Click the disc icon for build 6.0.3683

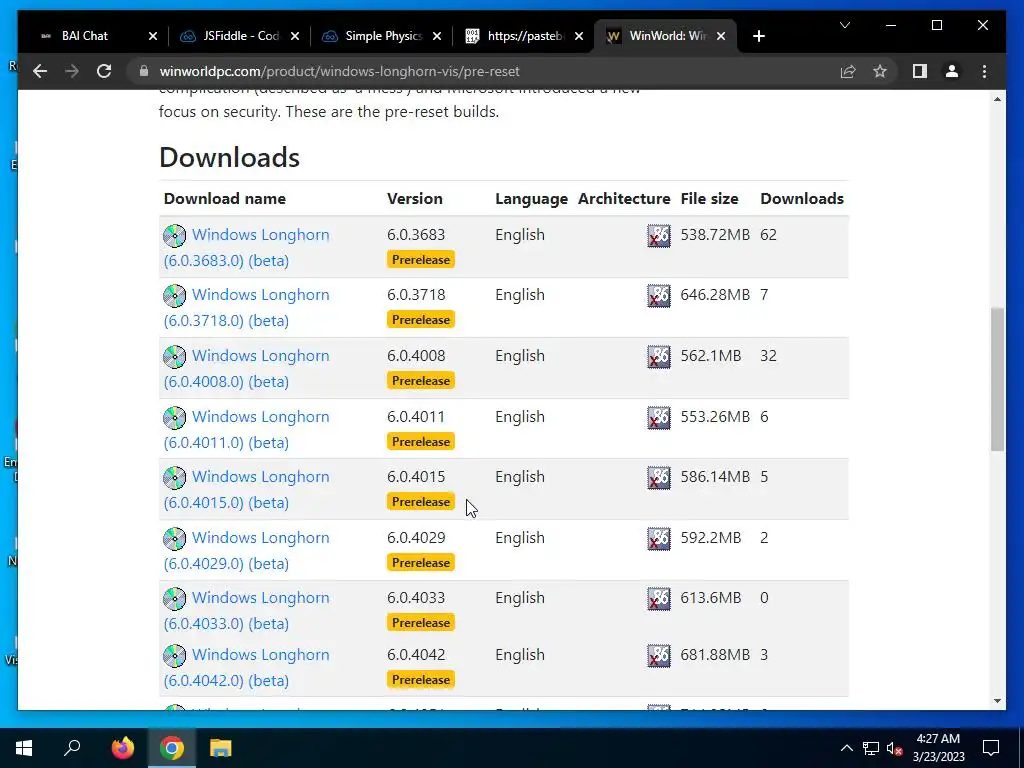coord(174,236)
